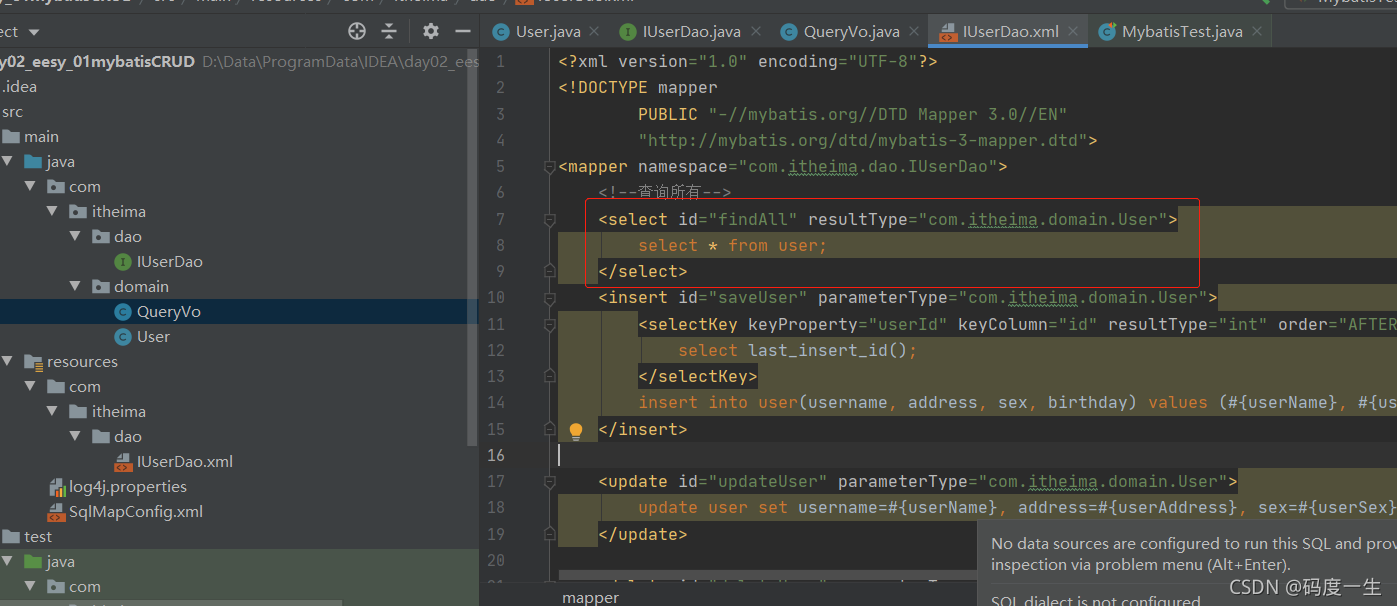
Task: Click the locate-in-project crosshair icon
Action: click(x=357, y=31)
